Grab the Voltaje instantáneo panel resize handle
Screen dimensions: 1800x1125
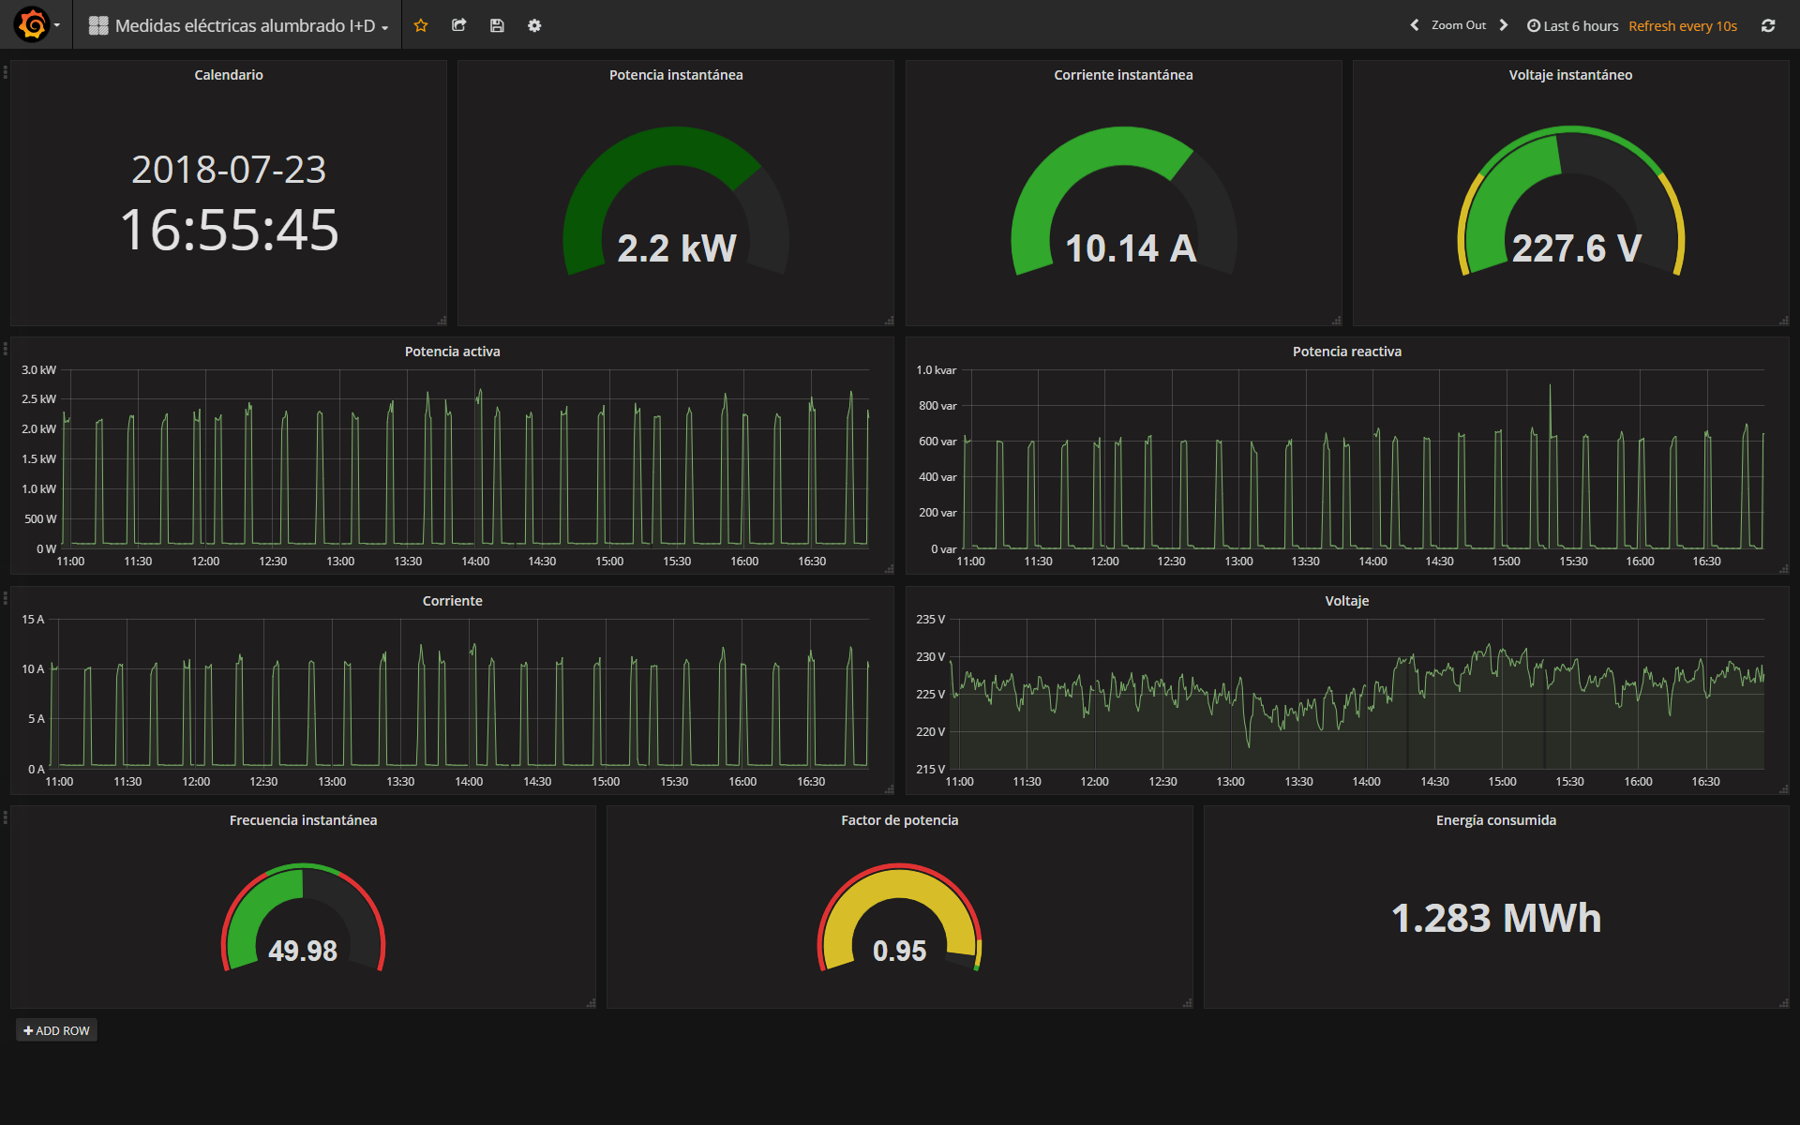click(1783, 320)
